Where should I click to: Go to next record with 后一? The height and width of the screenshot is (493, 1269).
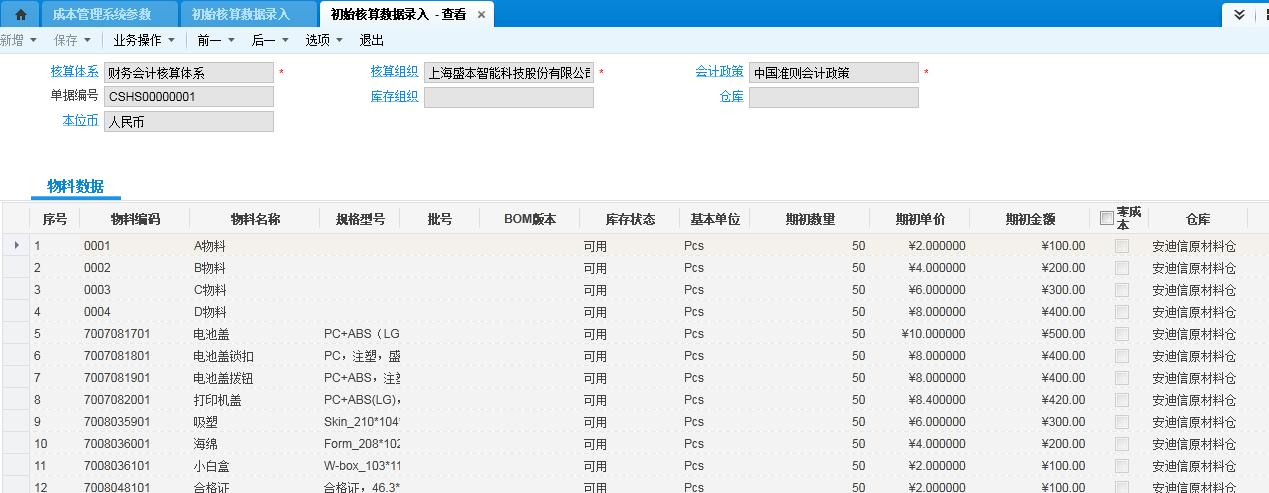(x=263, y=40)
